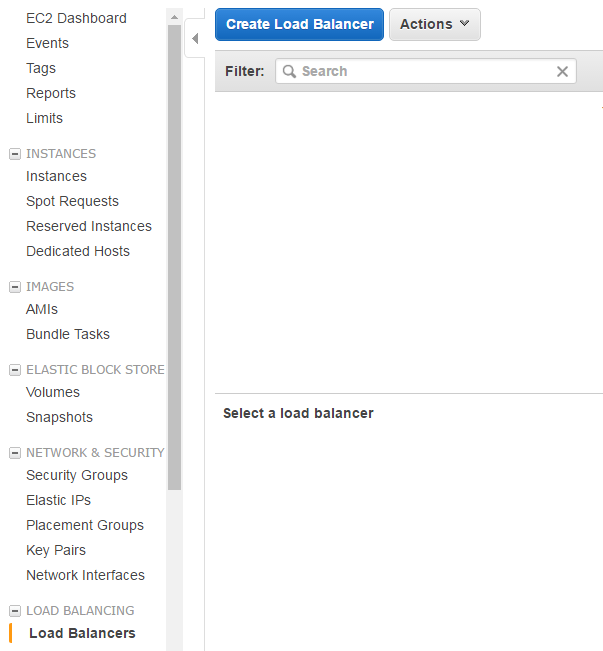View Limits page

(44, 118)
